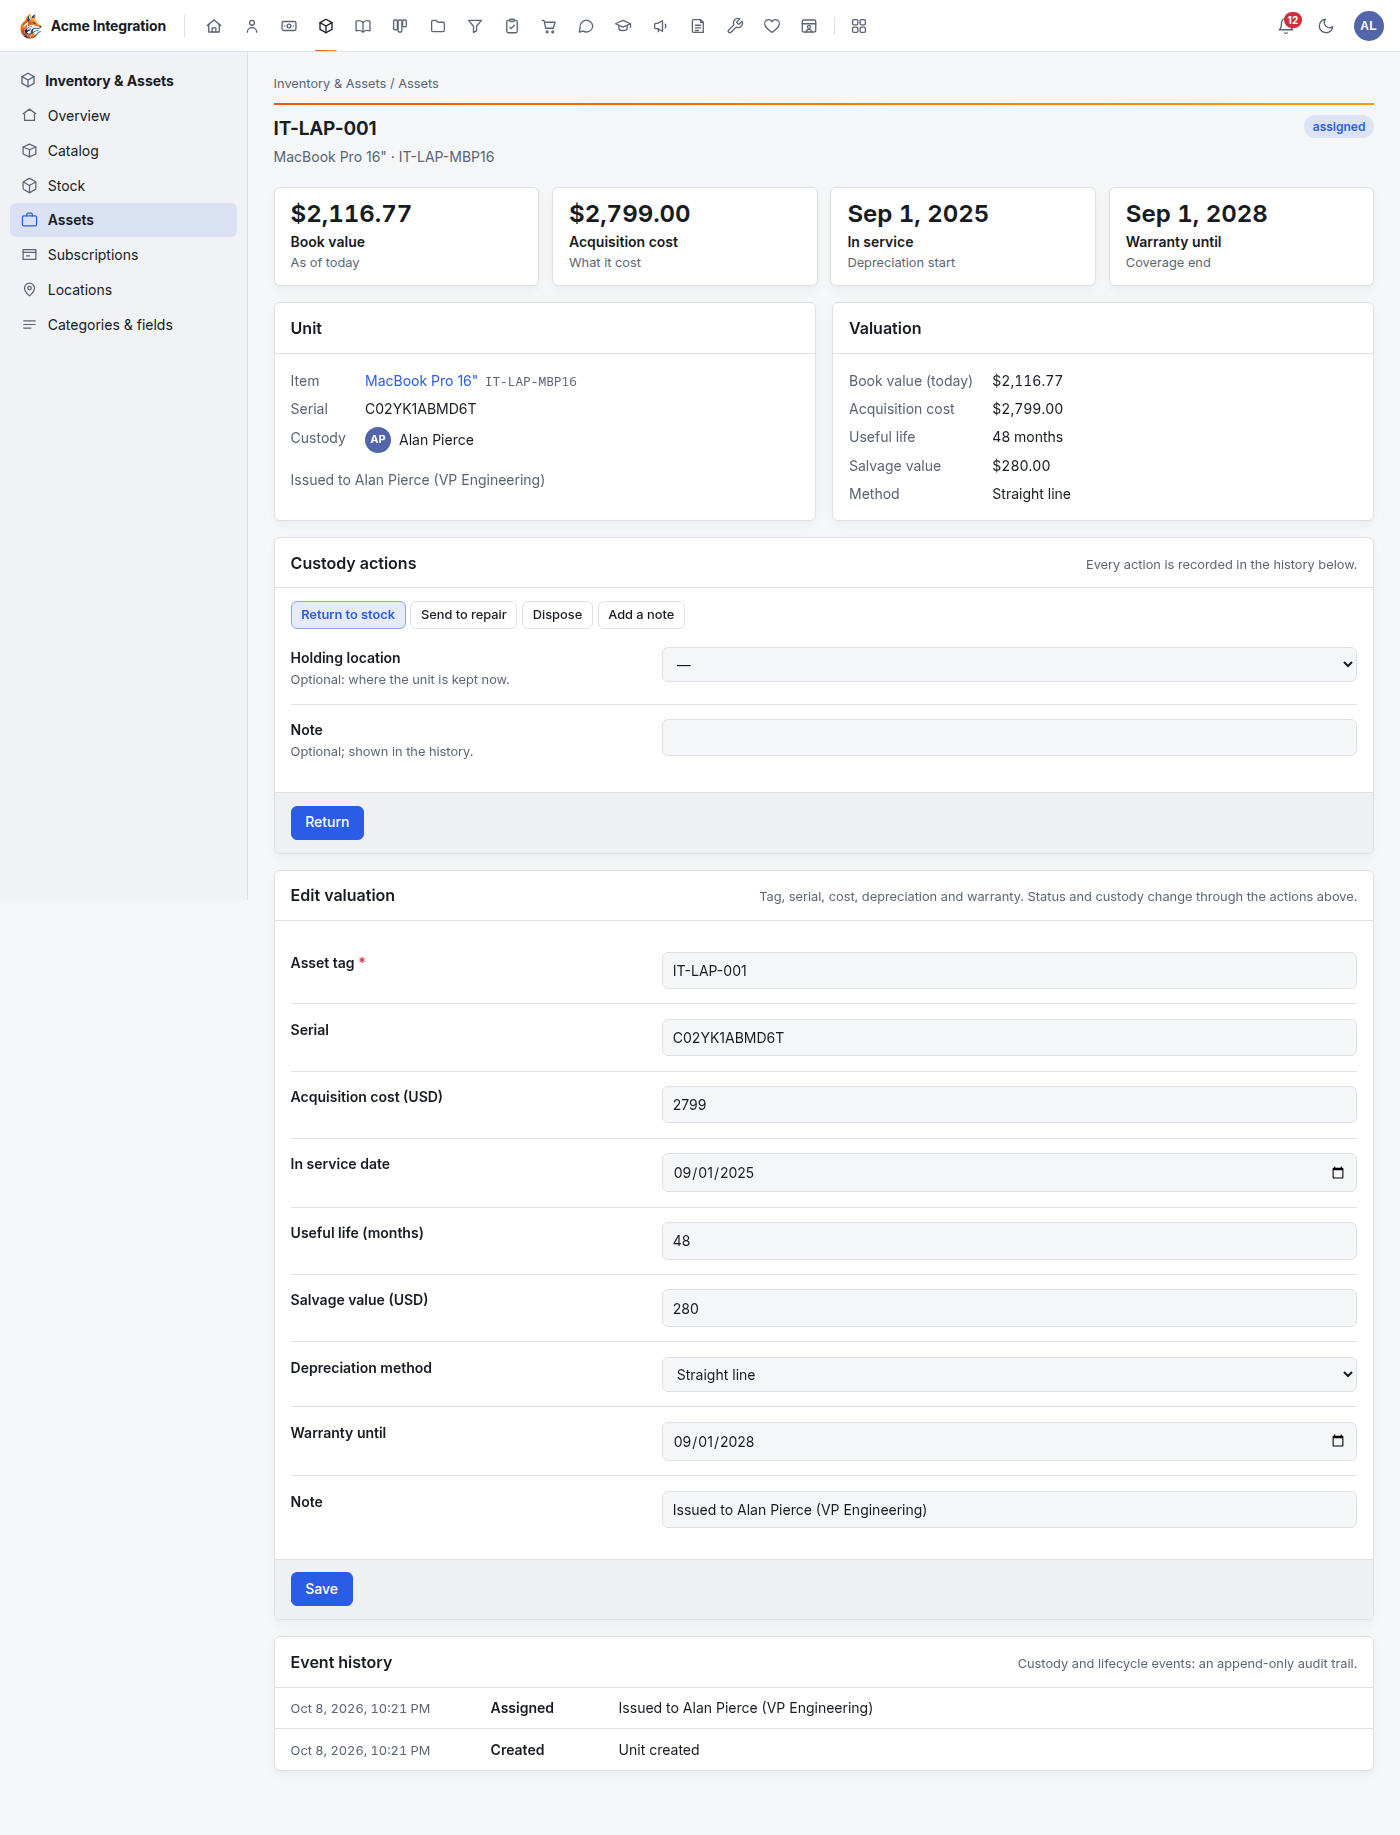Select the Dispose action
The width and height of the screenshot is (1400, 1835).
click(557, 615)
